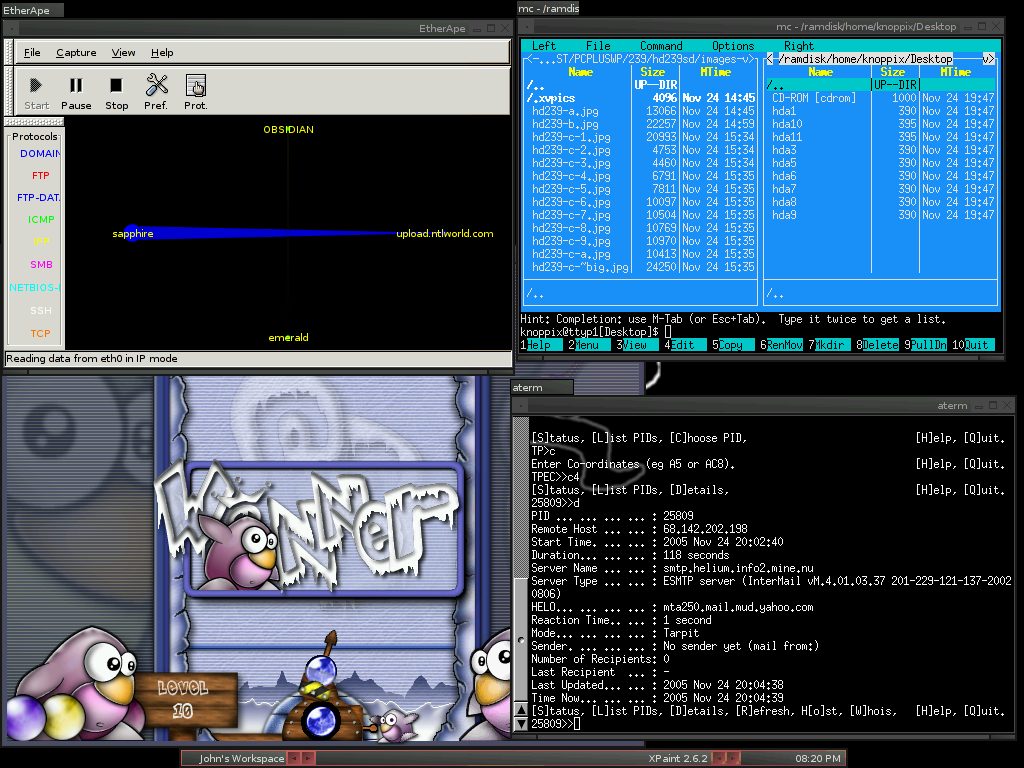Select the mc - /ramdis window tab
1024x768 pixels.
pyautogui.click(x=548, y=8)
